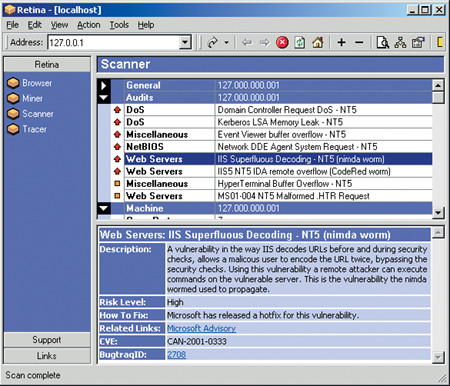
Task: Collapse the Audits section
Action: pos(104,98)
